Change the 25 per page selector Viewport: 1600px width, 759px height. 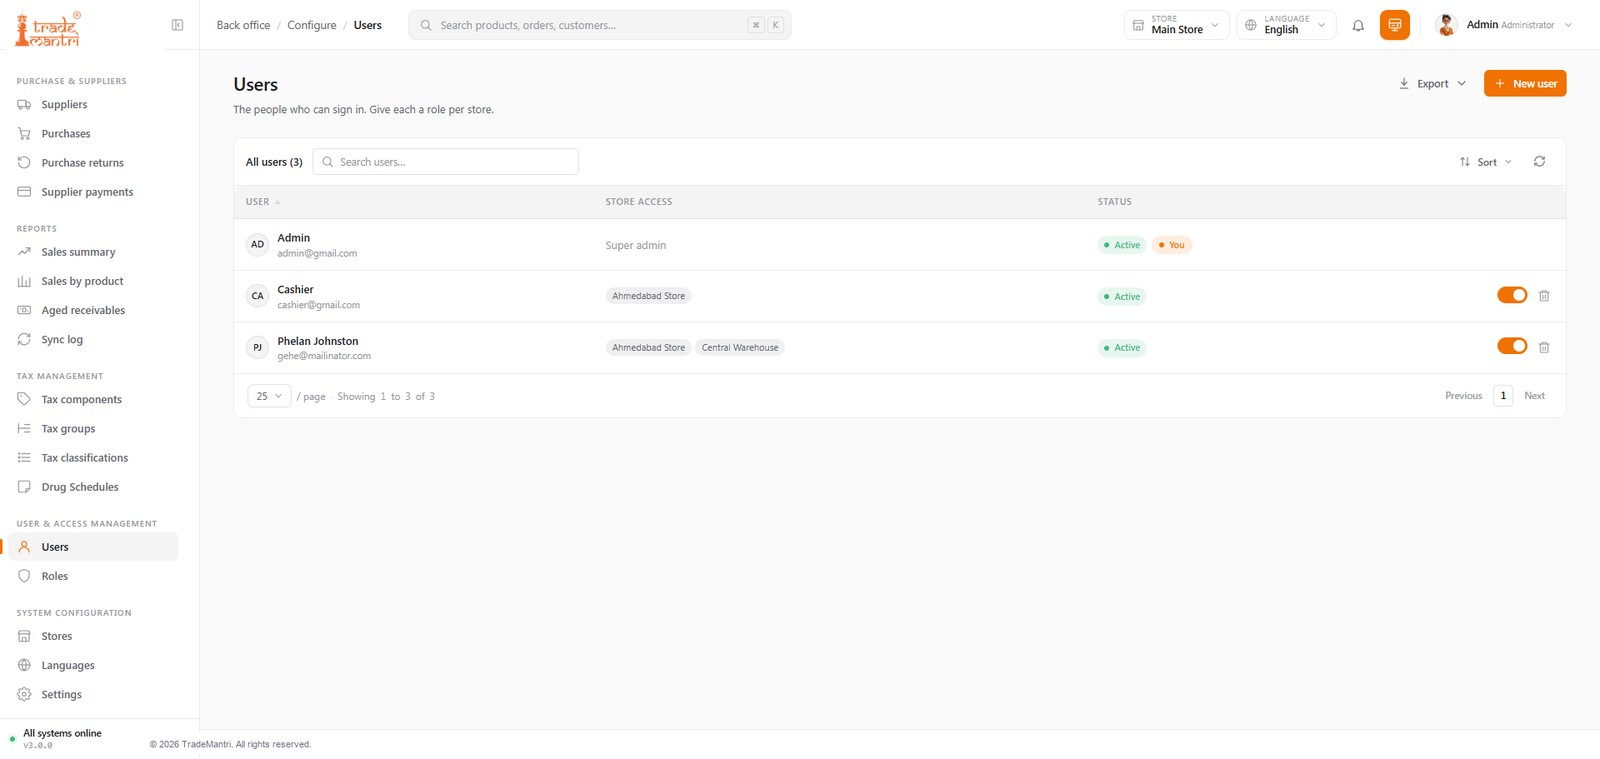pos(269,396)
